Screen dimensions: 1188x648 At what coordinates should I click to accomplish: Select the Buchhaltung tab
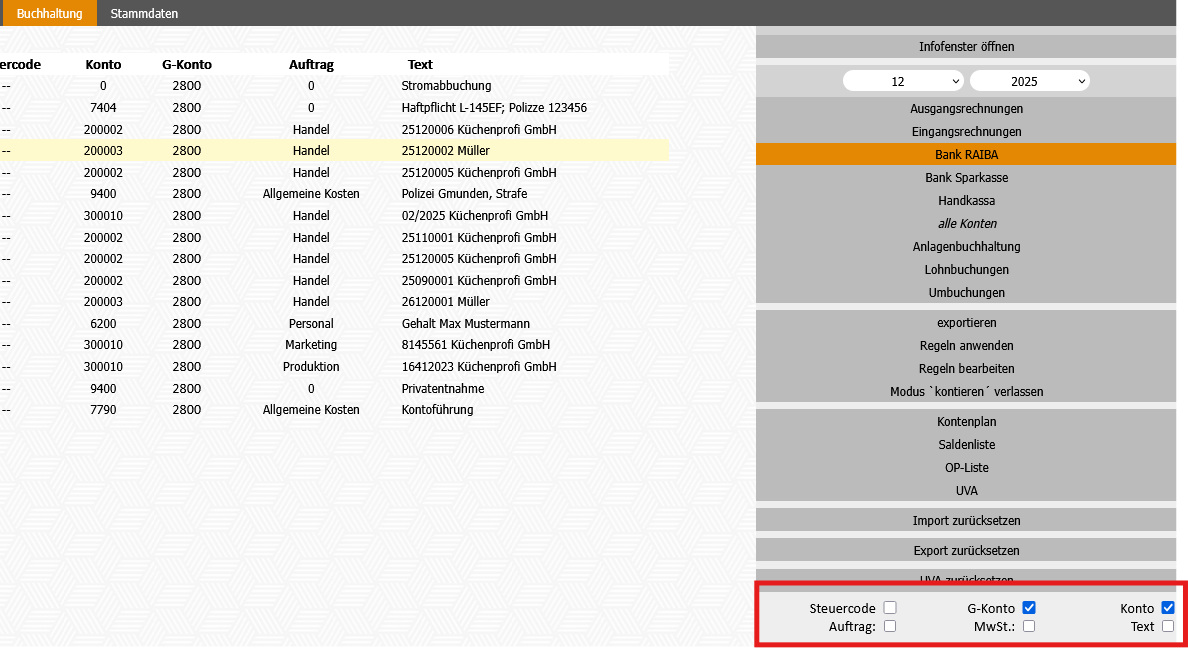49,14
